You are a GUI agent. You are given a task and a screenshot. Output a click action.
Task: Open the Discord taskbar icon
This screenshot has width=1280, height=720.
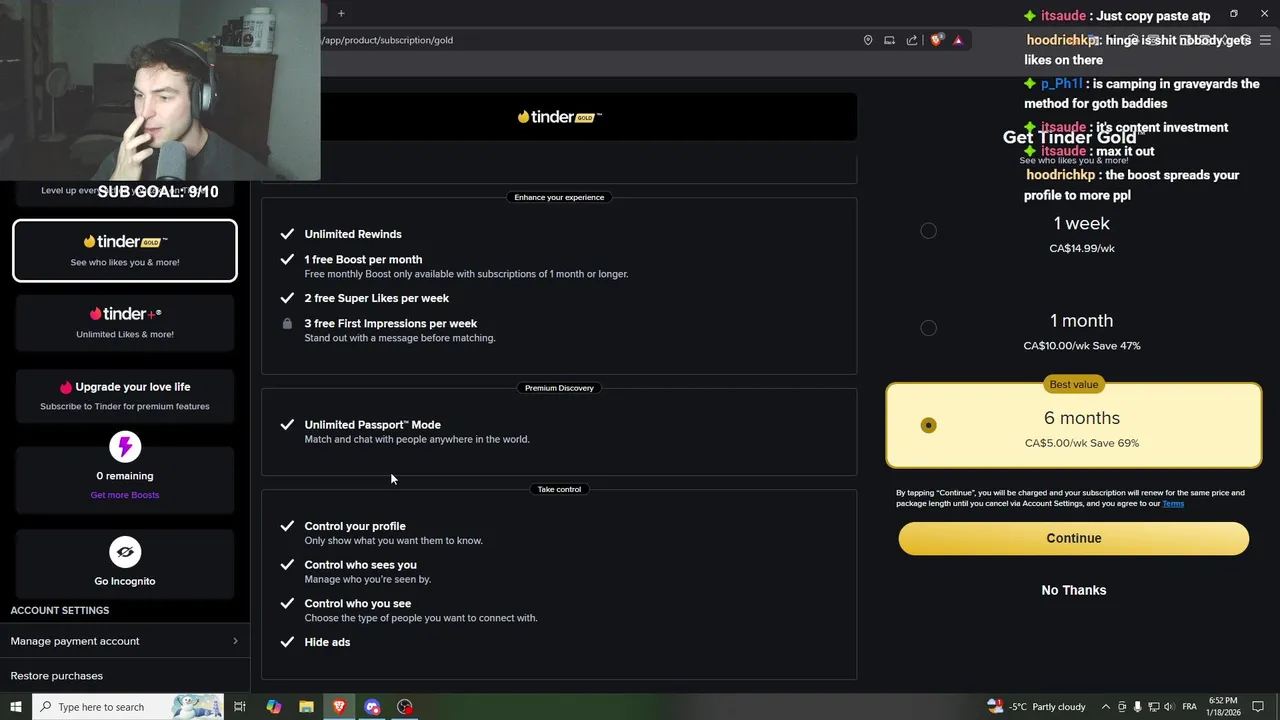click(x=372, y=707)
